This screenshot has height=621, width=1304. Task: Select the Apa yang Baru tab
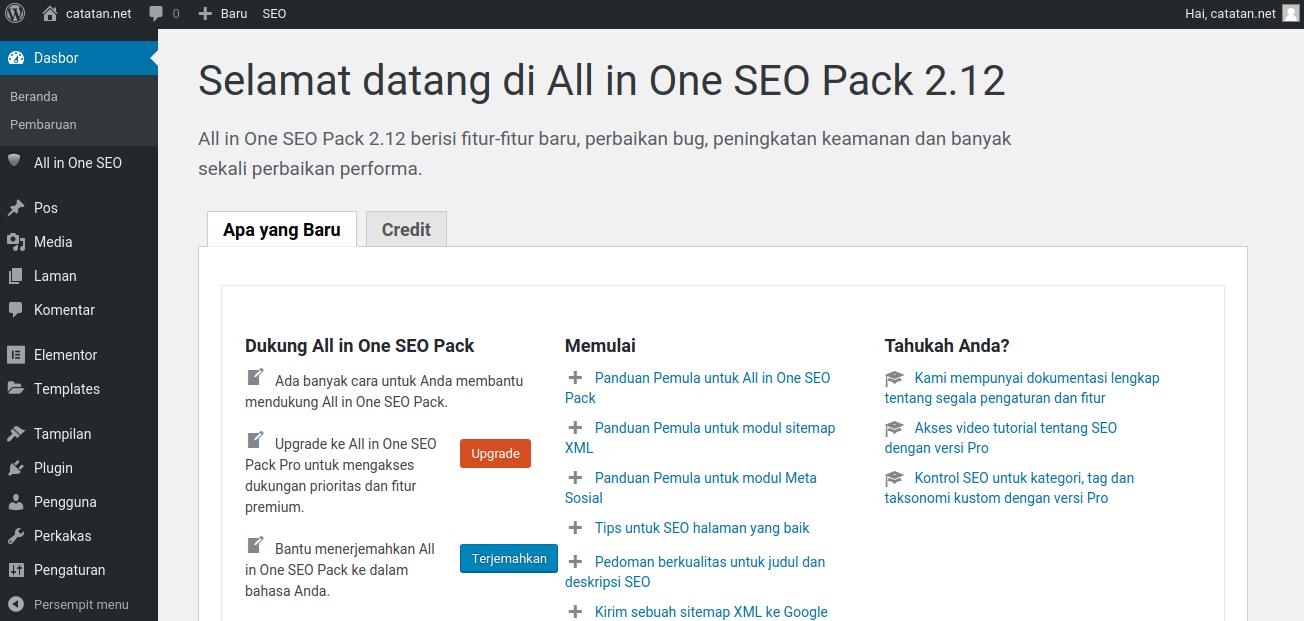[x=281, y=229]
